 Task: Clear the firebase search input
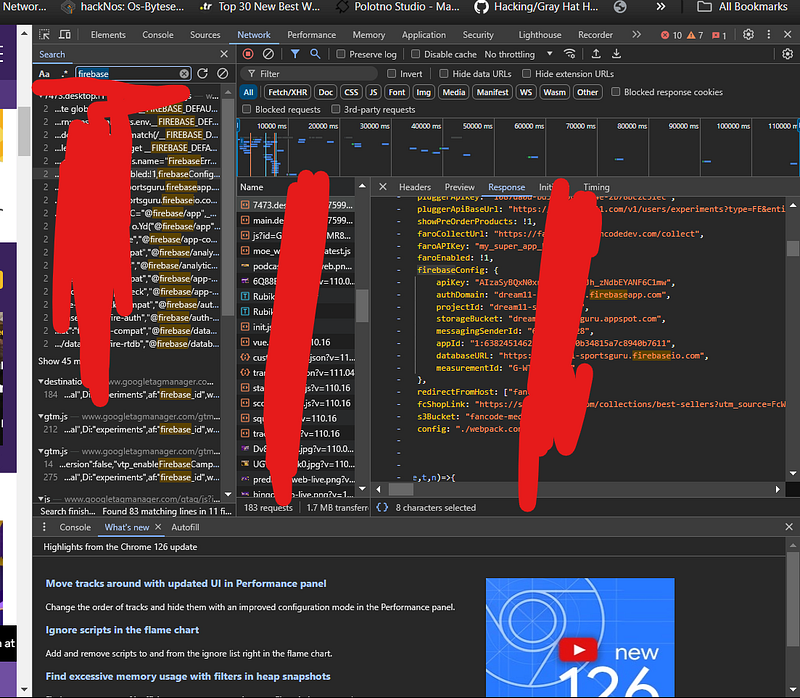[x=184, y=74]
